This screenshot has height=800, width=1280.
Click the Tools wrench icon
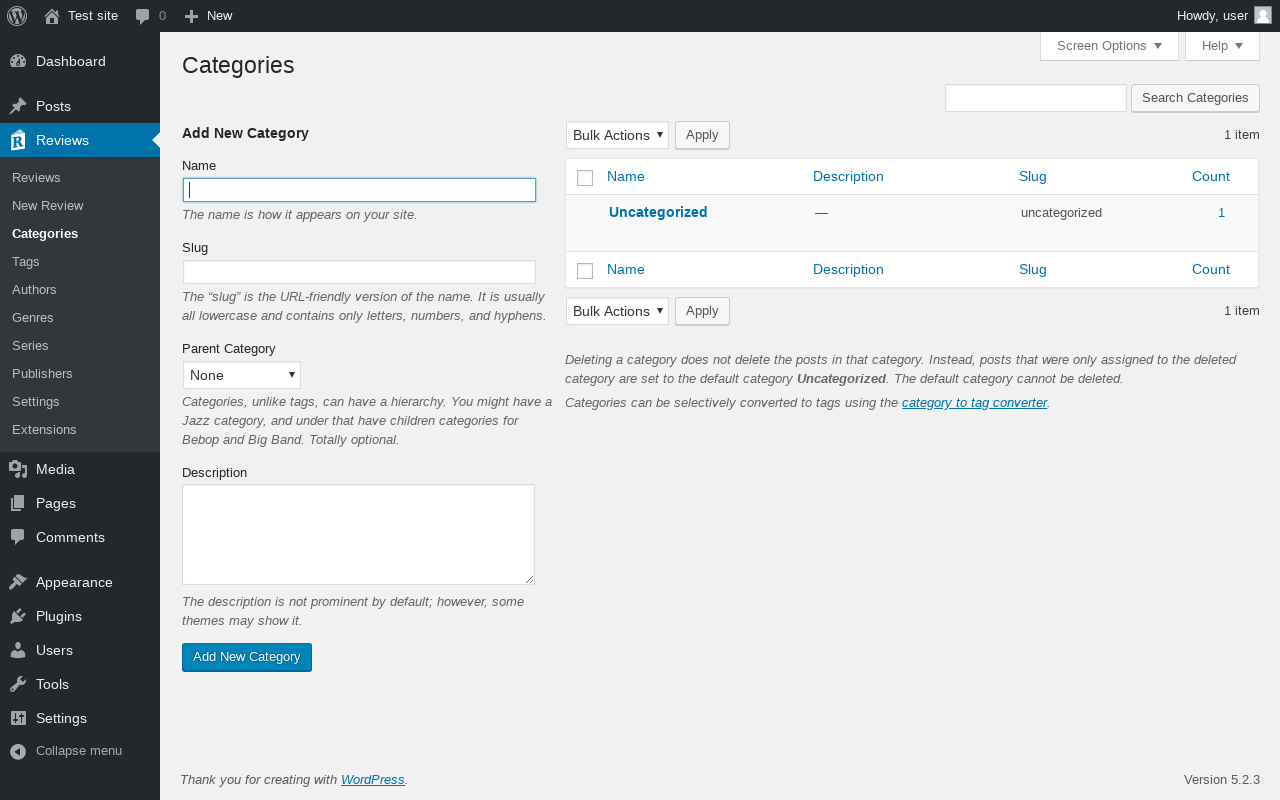click(18, 684)
